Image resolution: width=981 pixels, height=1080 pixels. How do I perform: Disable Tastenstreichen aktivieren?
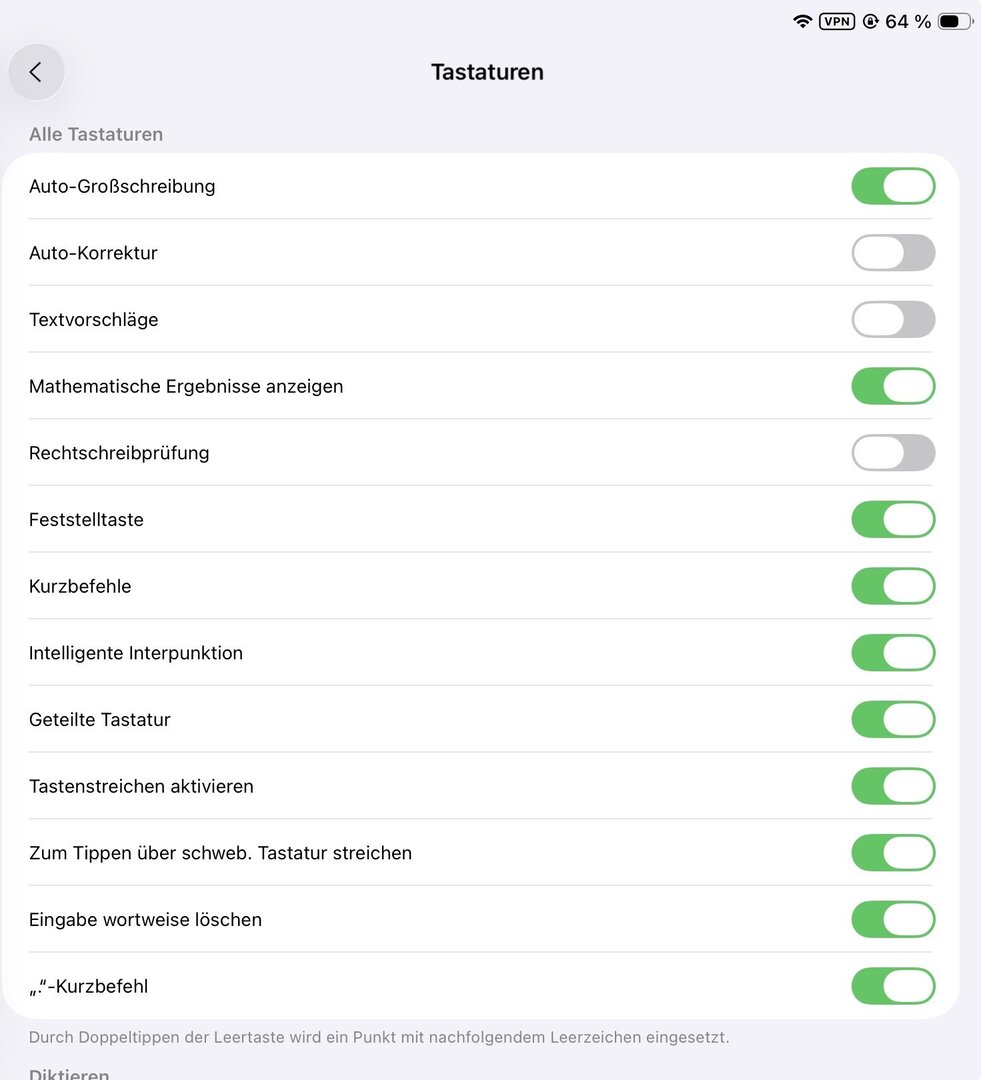coord(893,786)
